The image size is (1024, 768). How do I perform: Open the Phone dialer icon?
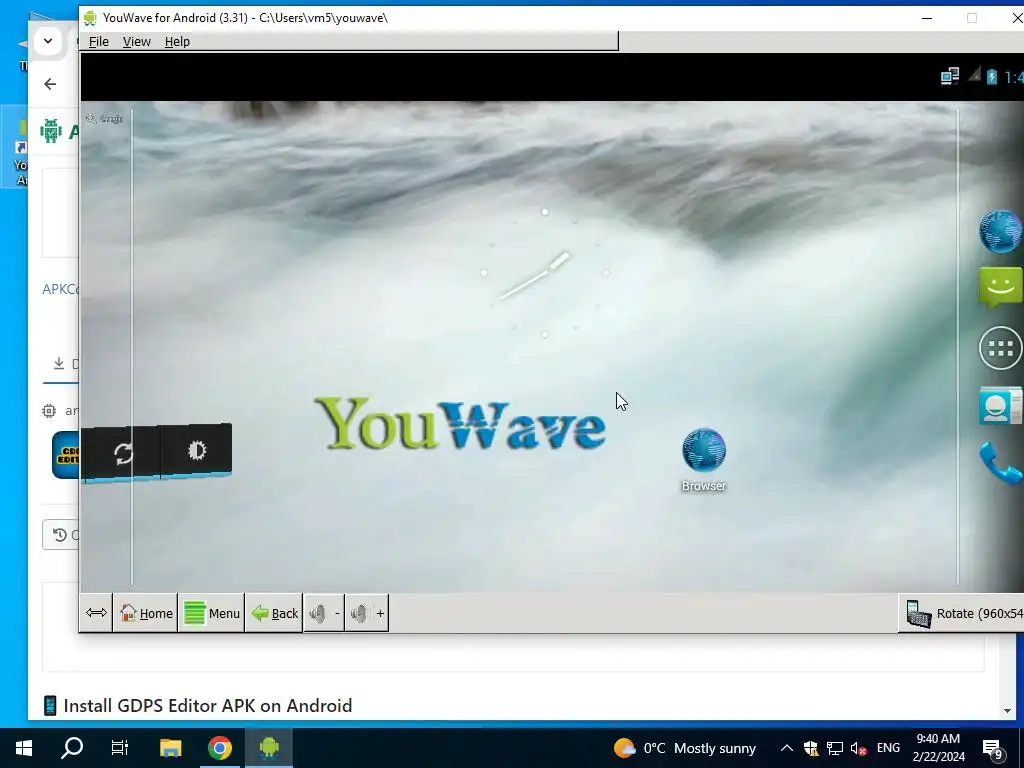coord(1000,462)
